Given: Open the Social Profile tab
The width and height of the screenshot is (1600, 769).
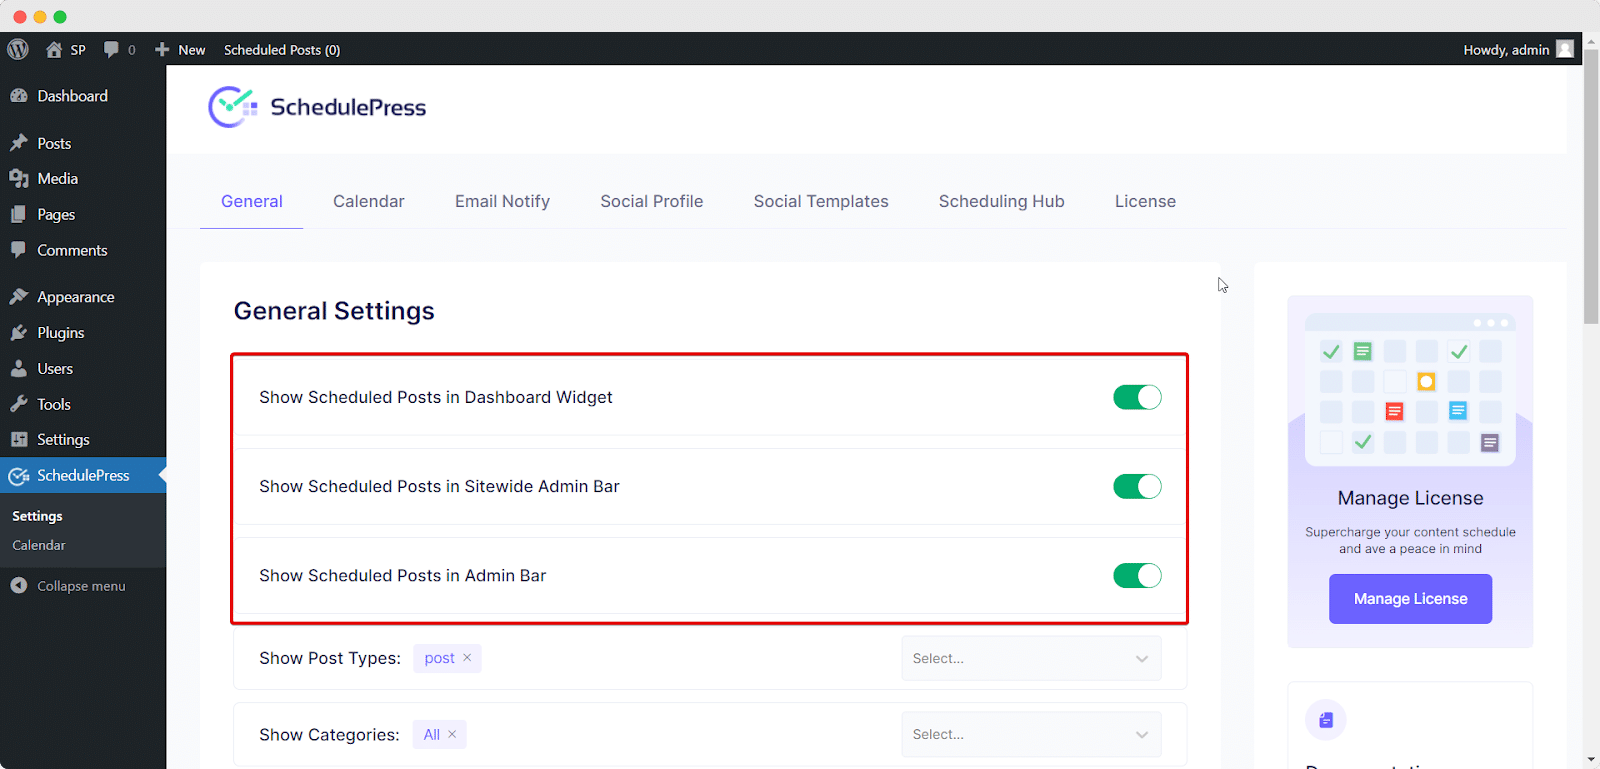Looking at the screenshot, I should (652, 201).
